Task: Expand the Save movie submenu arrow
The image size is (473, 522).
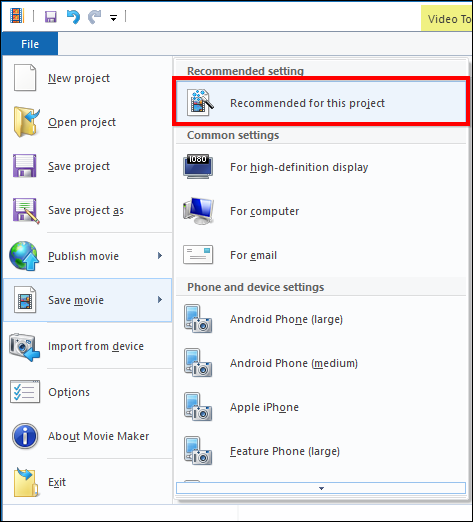Action: (x=160, y=300)
